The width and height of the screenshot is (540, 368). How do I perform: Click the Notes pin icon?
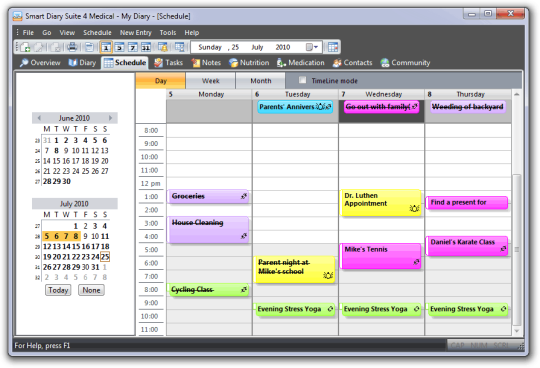[x=196, y=63]
